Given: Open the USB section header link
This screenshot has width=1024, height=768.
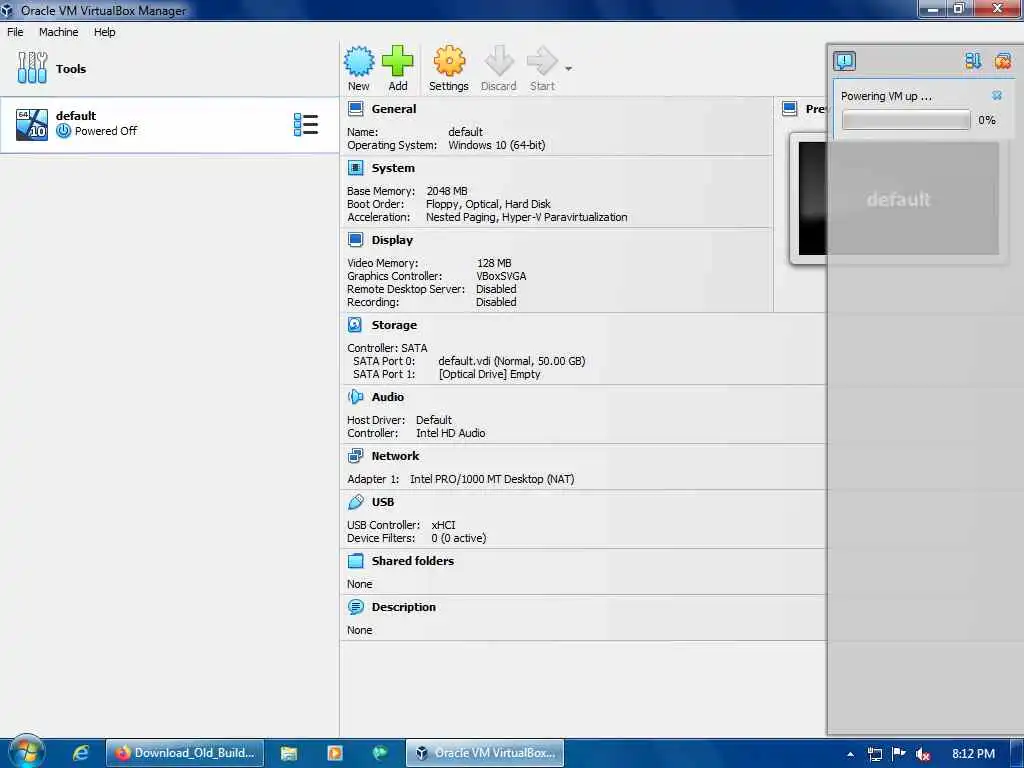Looking at the screenshot, I should tap(383, 502).
